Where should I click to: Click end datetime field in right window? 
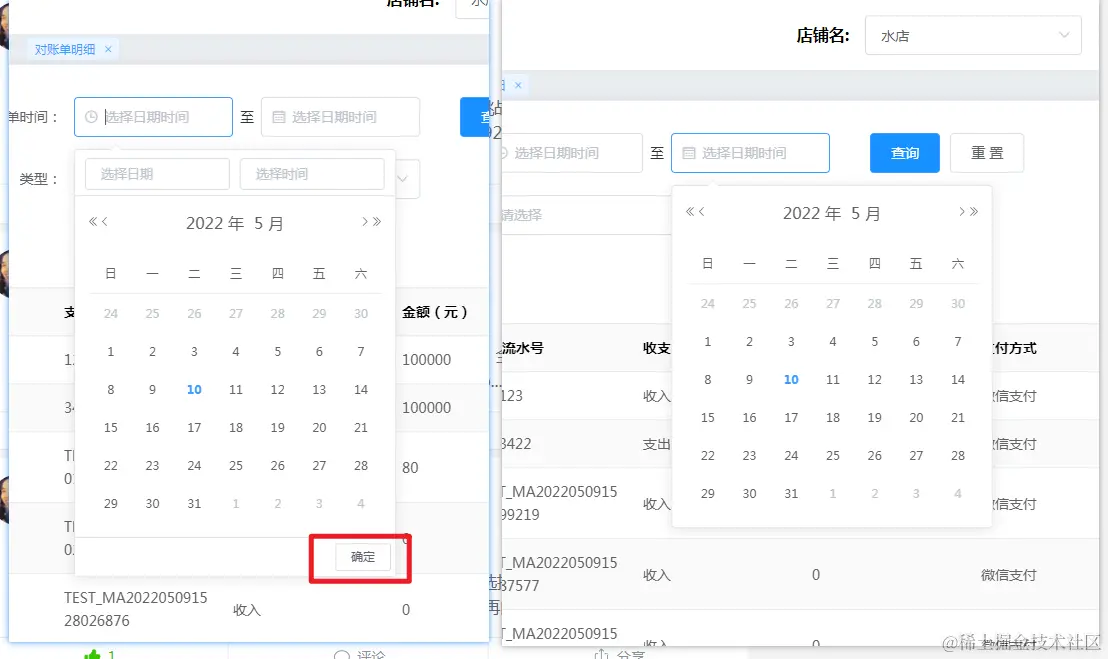750,153
